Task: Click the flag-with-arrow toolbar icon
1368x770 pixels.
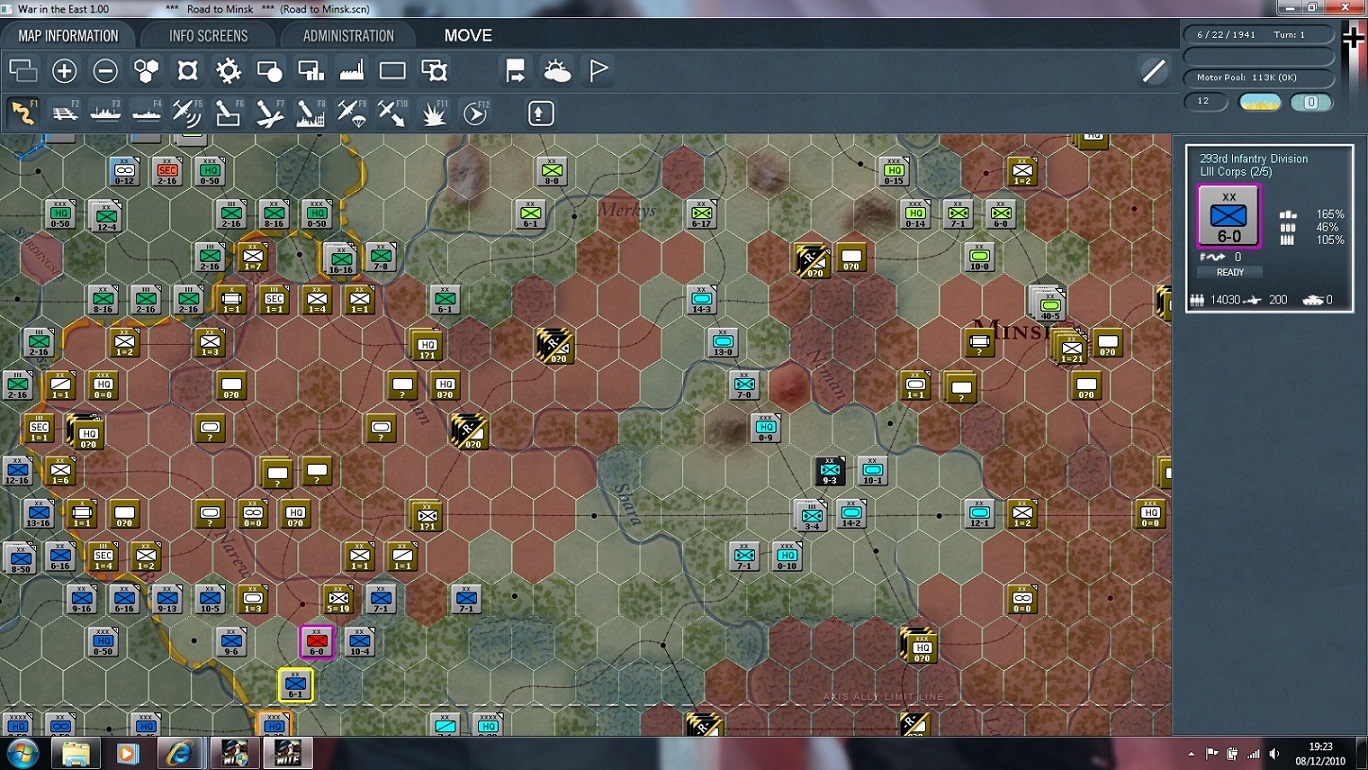Action: (x=515, y=71)
